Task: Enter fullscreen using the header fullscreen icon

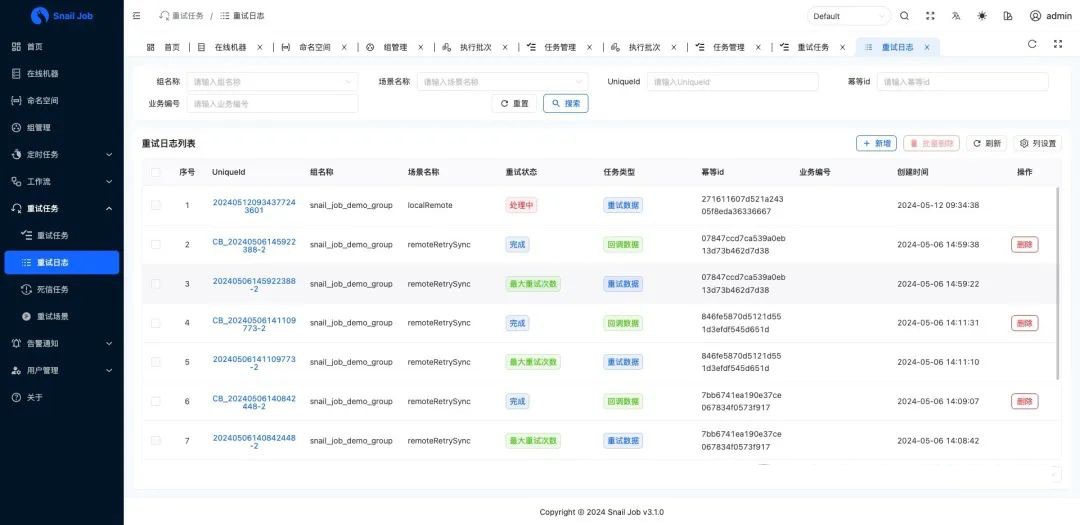Action: coord(930,16)
